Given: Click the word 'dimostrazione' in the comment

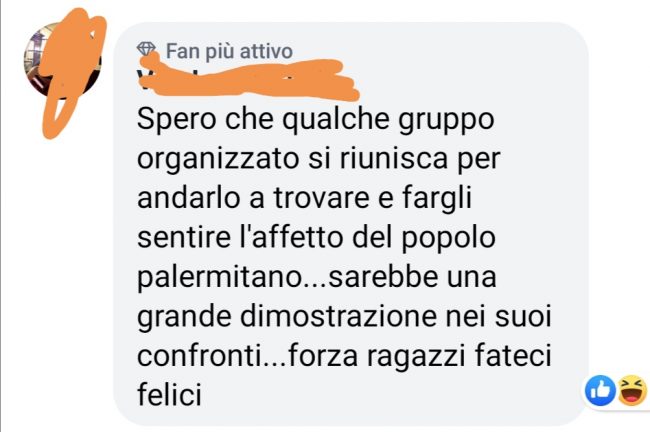Looking at the screenshot, I should (x=338, y=316).
